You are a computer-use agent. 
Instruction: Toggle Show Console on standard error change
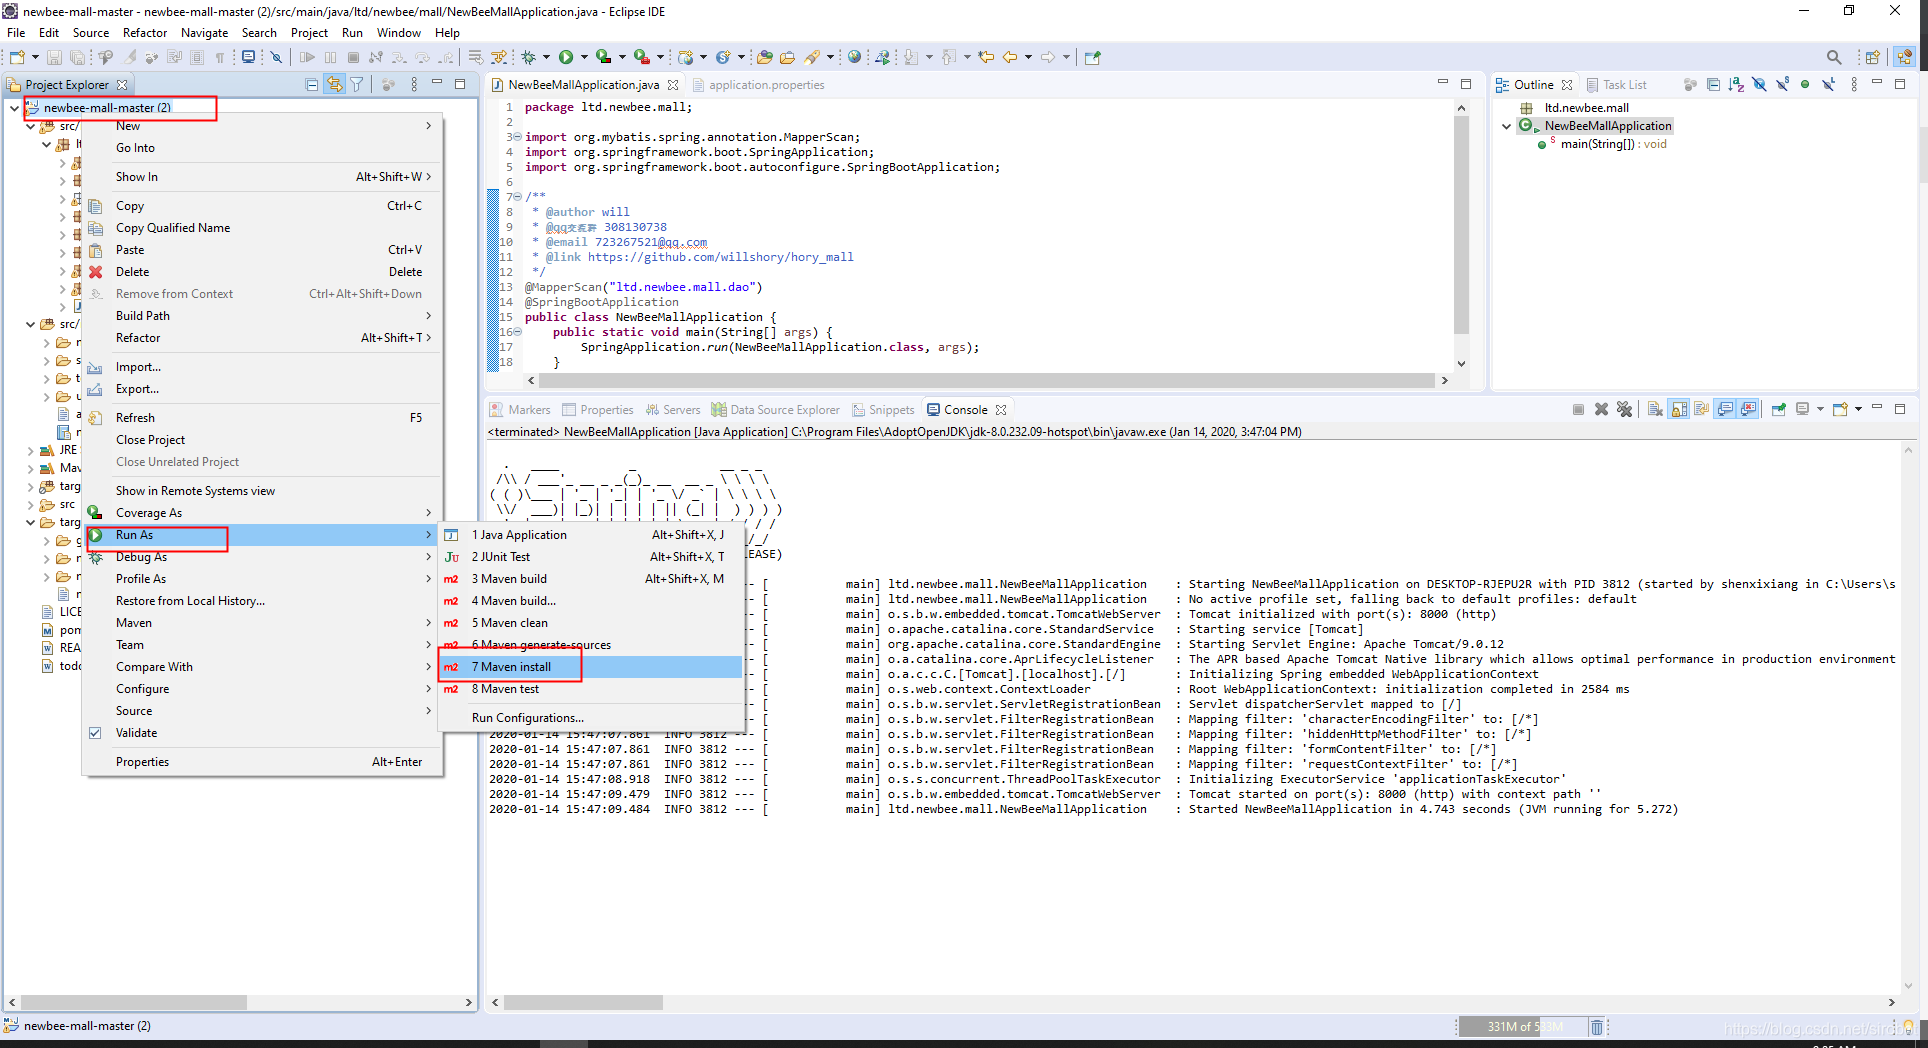pyautogui.click(x=1748, y=409)
